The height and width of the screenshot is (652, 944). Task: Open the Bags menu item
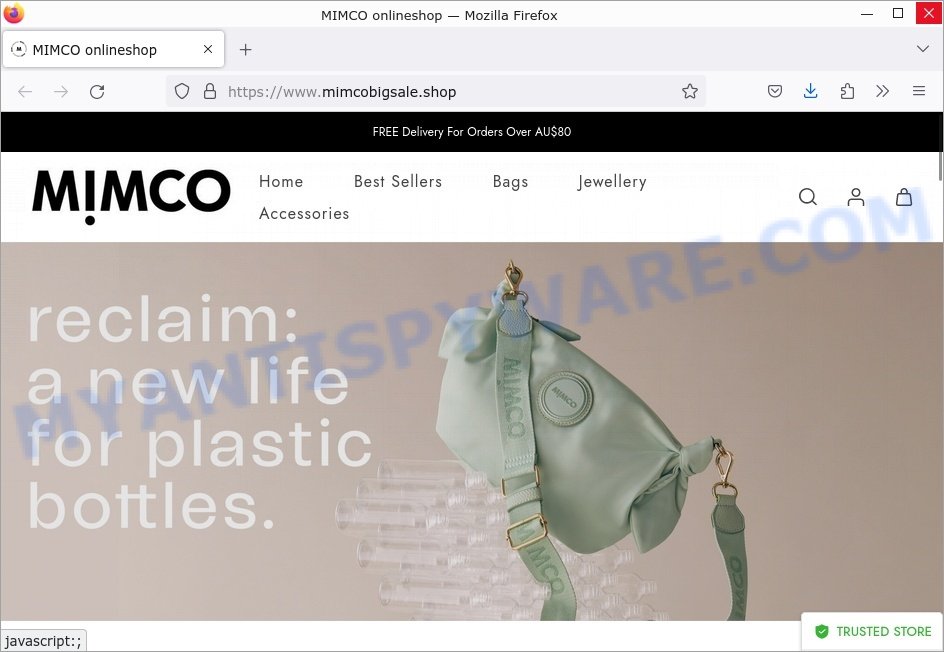point(511,182)
